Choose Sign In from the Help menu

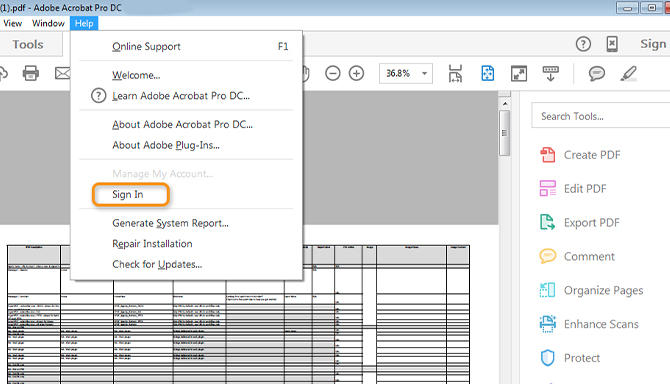[128, 194]
